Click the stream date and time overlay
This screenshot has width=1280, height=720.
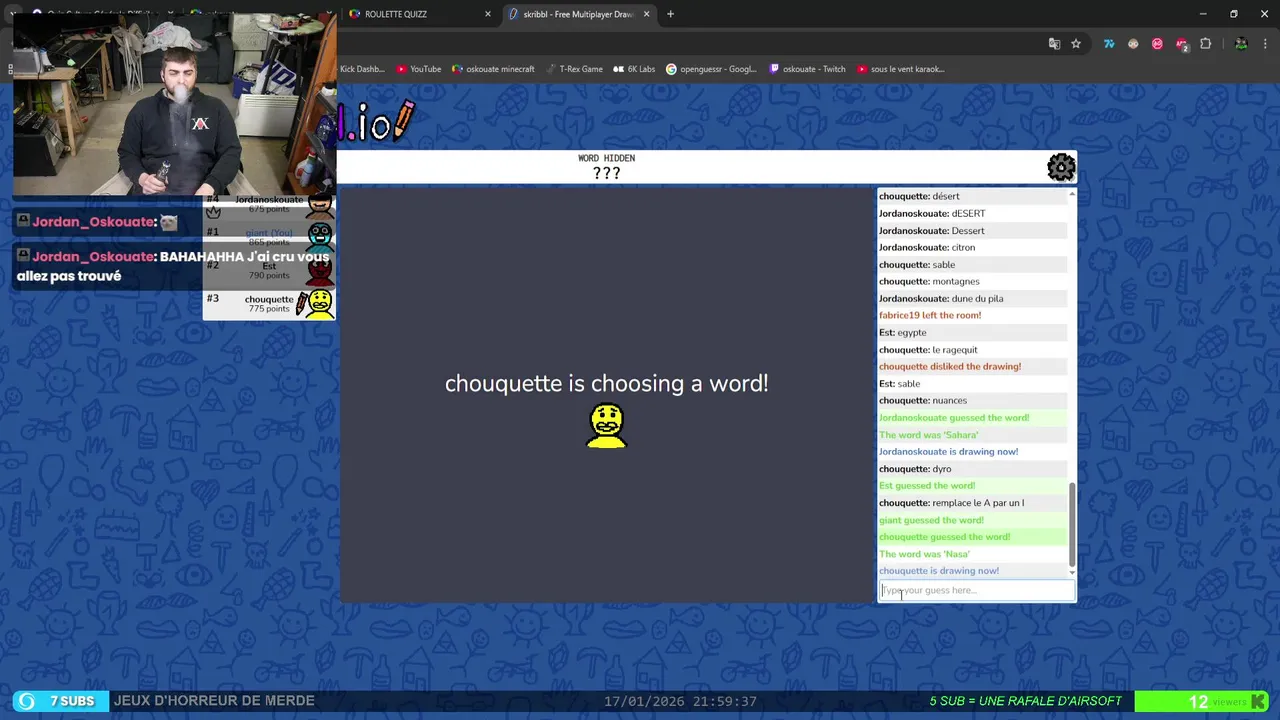click(x=680, y=702)
